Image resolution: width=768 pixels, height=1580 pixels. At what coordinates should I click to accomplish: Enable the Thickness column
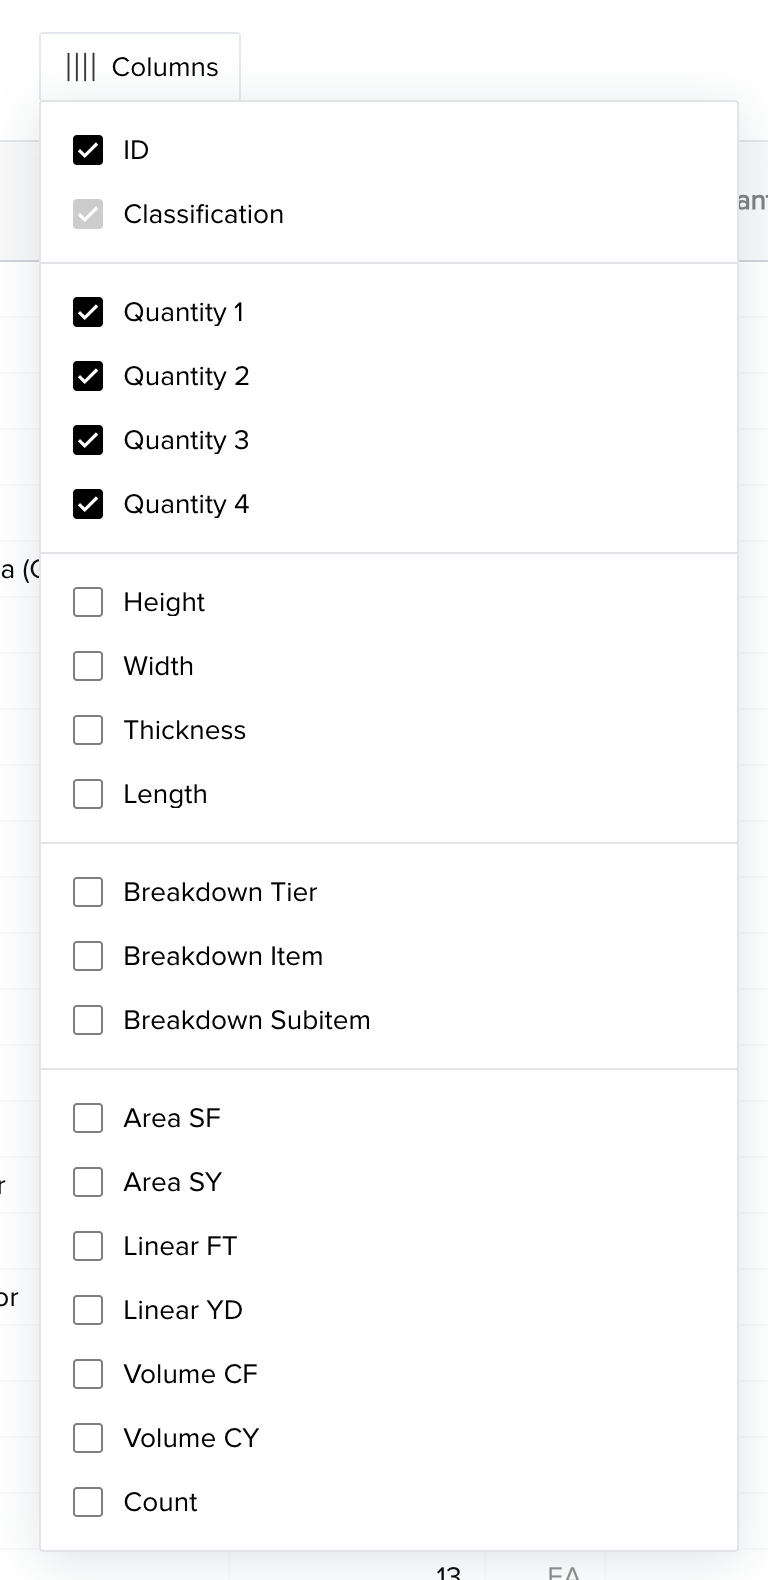point(88,730)
